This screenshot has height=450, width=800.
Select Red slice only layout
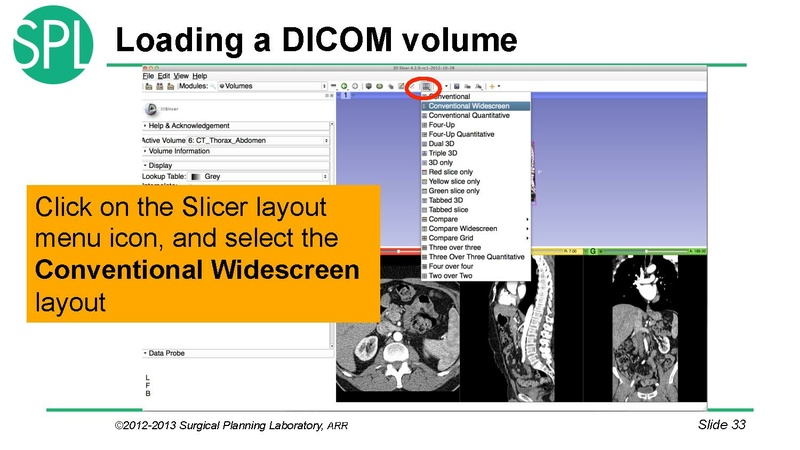(476, 172)
